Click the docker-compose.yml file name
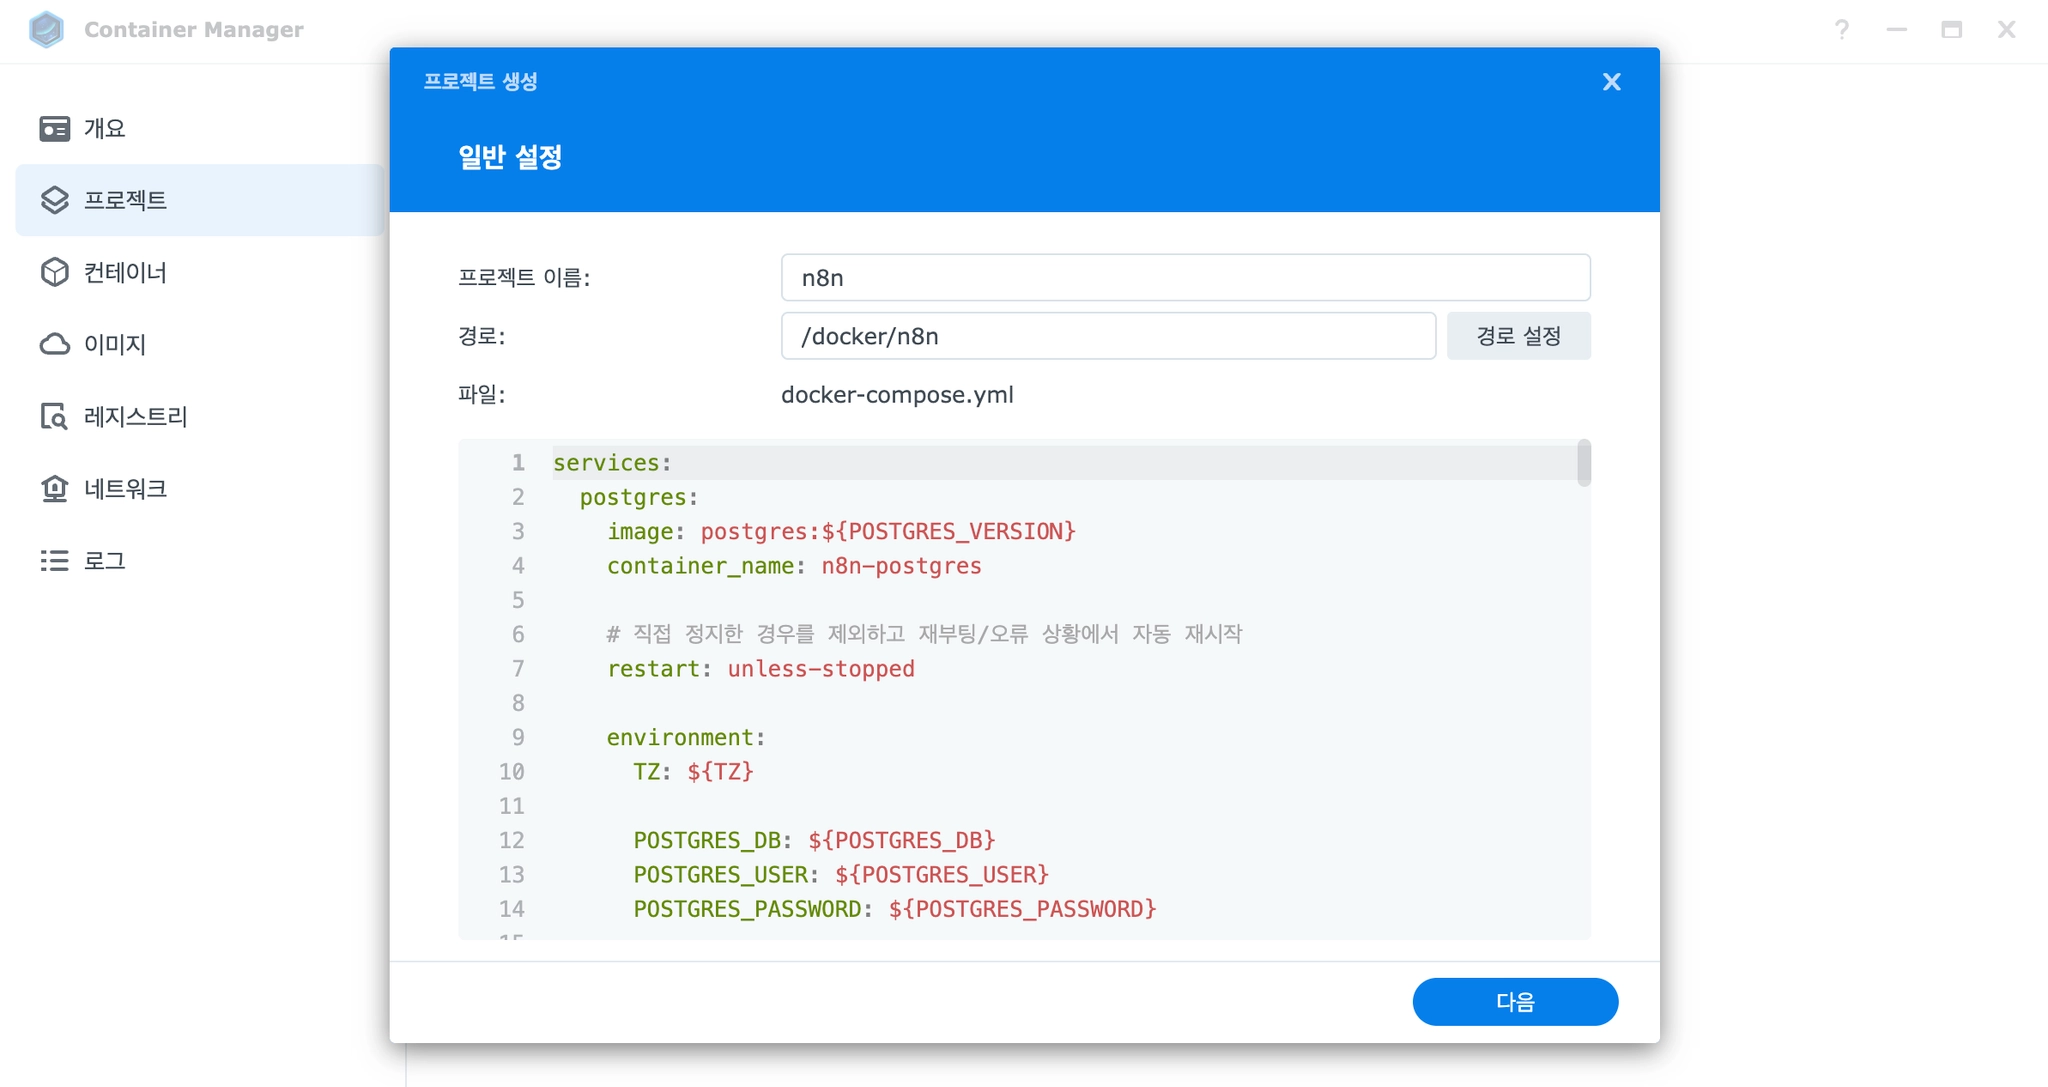This screenshot has width=2048, height=1087. 897,395
